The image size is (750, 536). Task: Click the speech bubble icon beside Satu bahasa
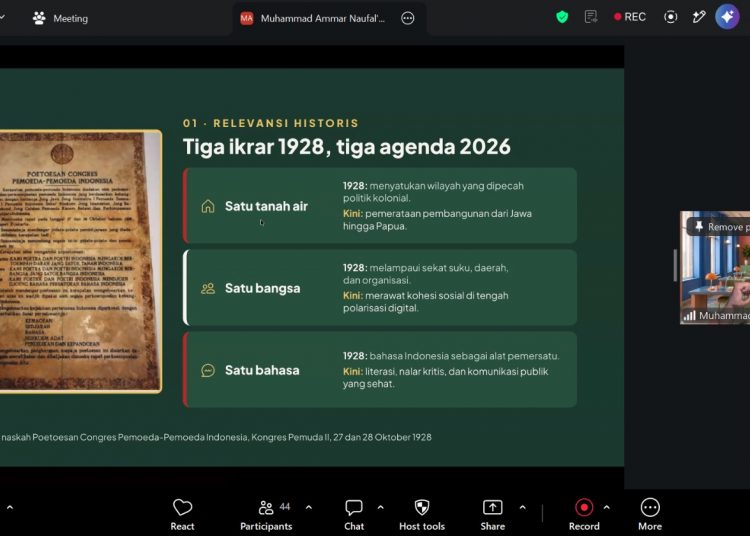pos(208,371)
